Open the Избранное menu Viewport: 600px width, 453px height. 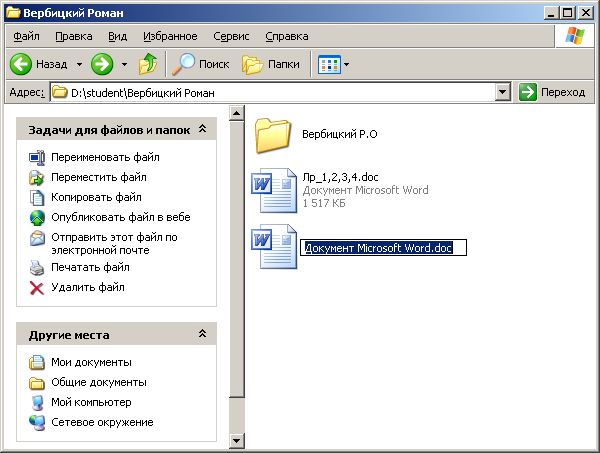click(170, 36)
